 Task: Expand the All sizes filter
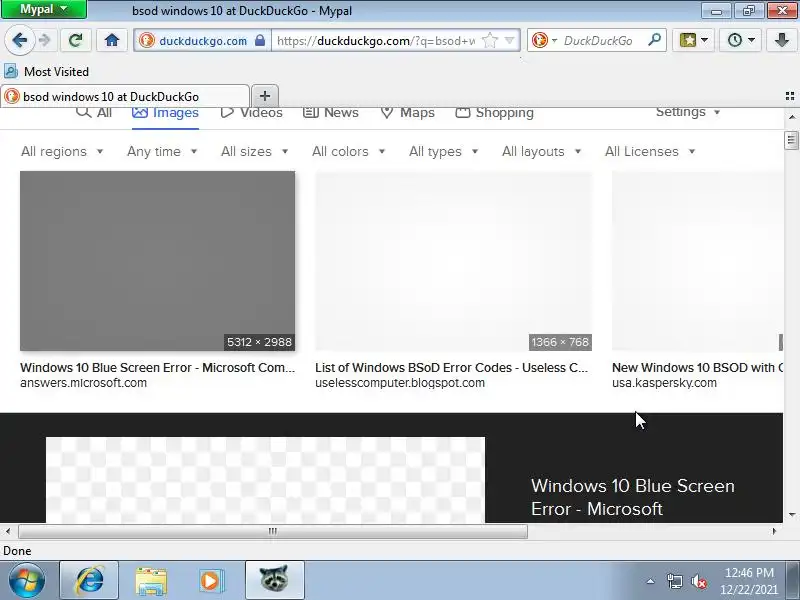click(x=254, y=152)
